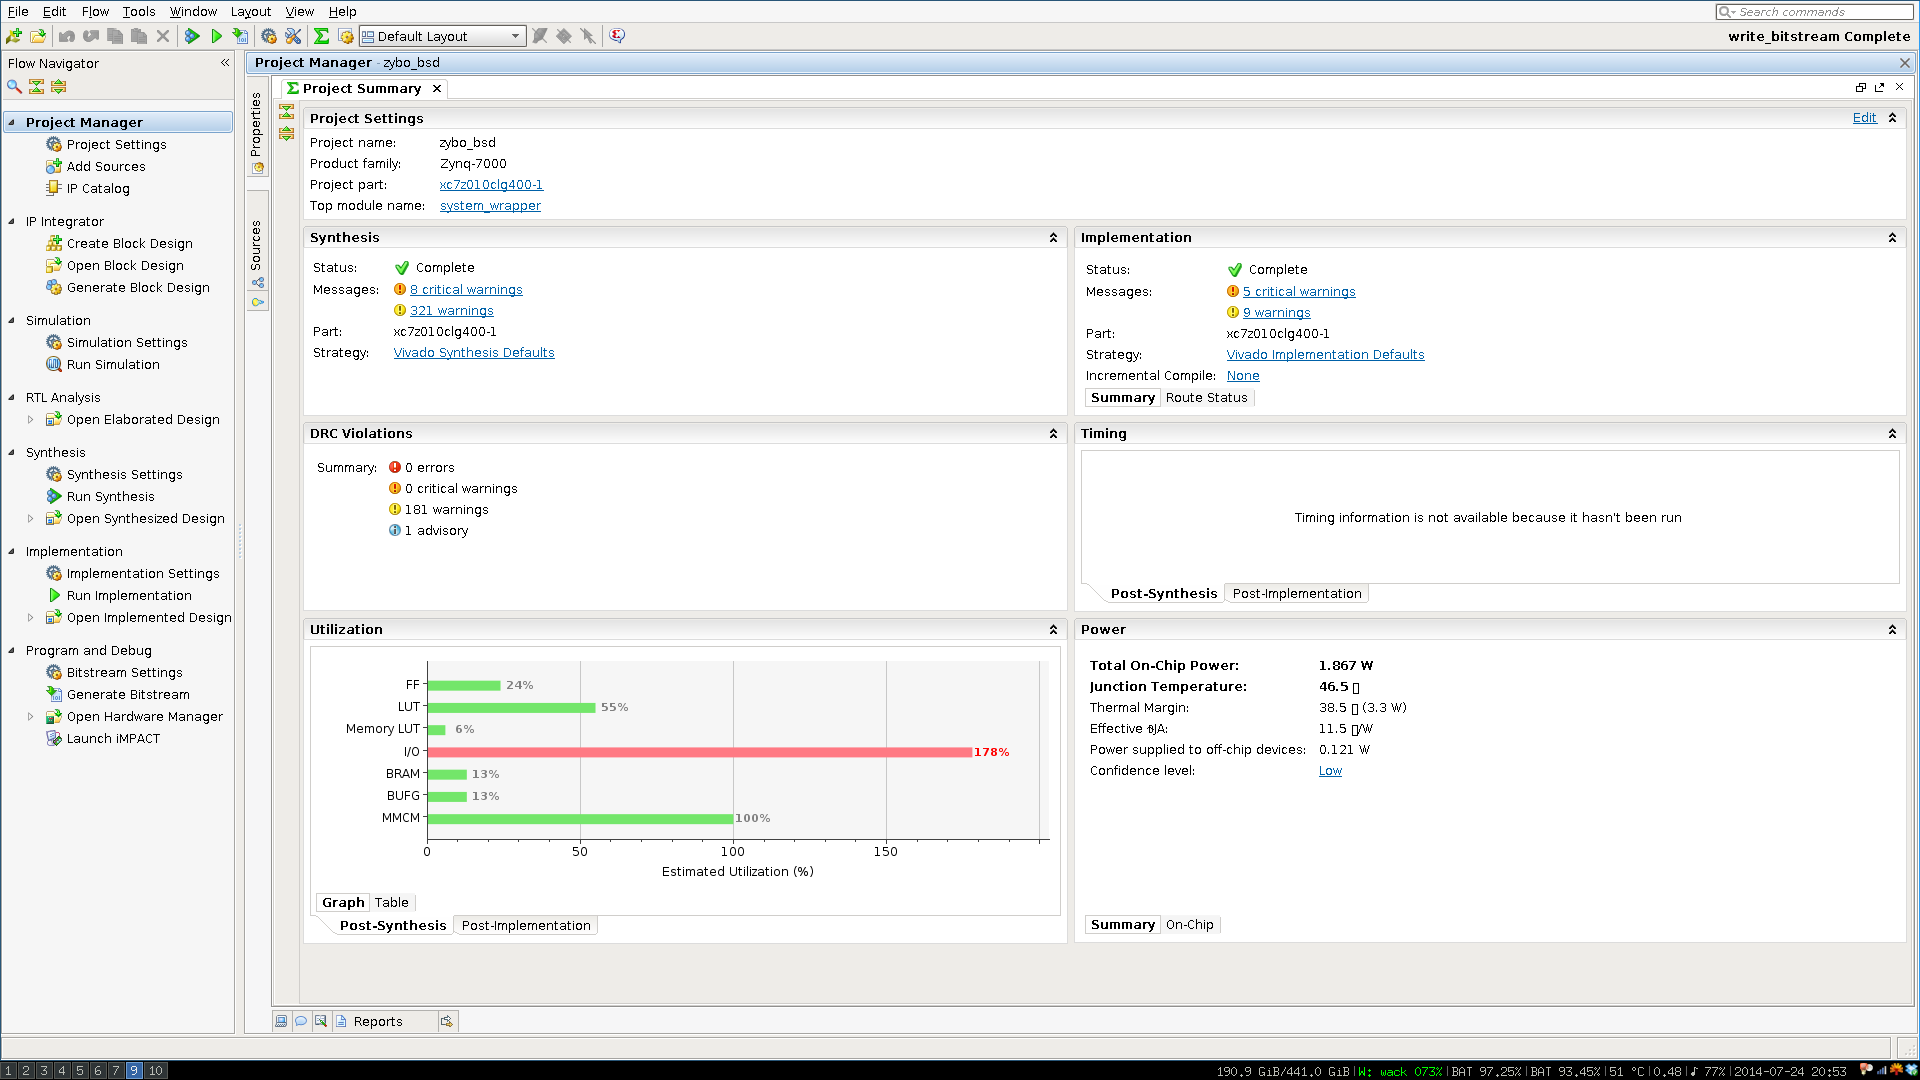
Task: Click the Run Implementation green arrow in toolbar
Action: tap(216, 36)
